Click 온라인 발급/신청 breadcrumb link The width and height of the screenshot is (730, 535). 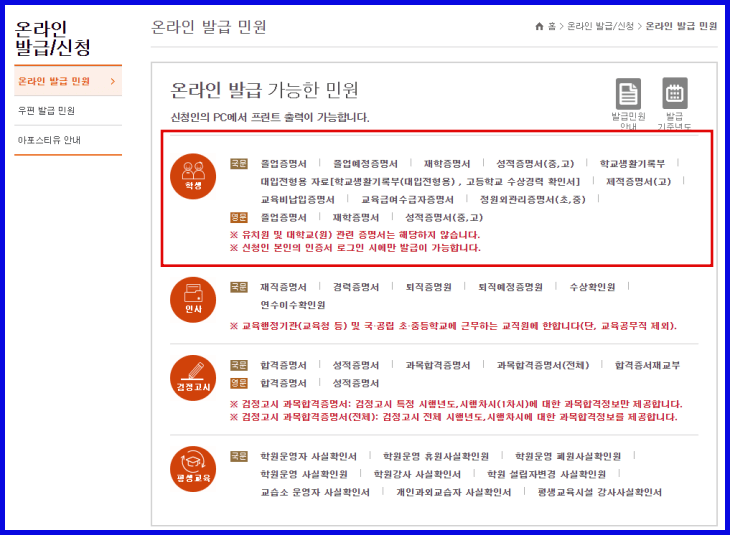pos(600,26)
